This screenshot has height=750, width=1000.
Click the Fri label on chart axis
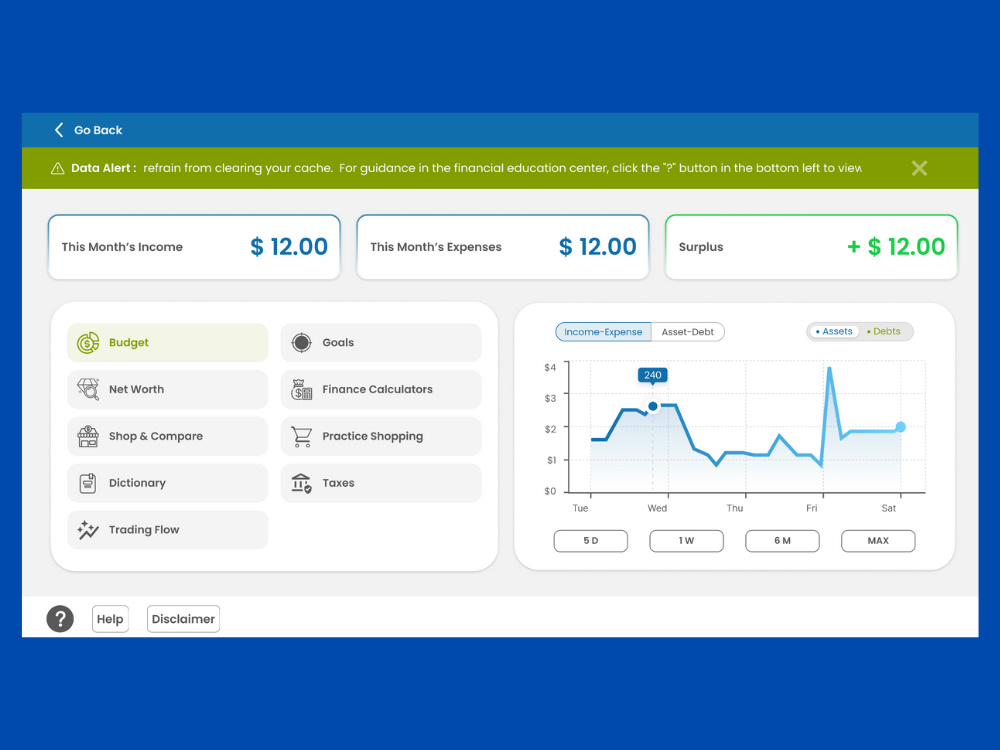coord(811,508)
